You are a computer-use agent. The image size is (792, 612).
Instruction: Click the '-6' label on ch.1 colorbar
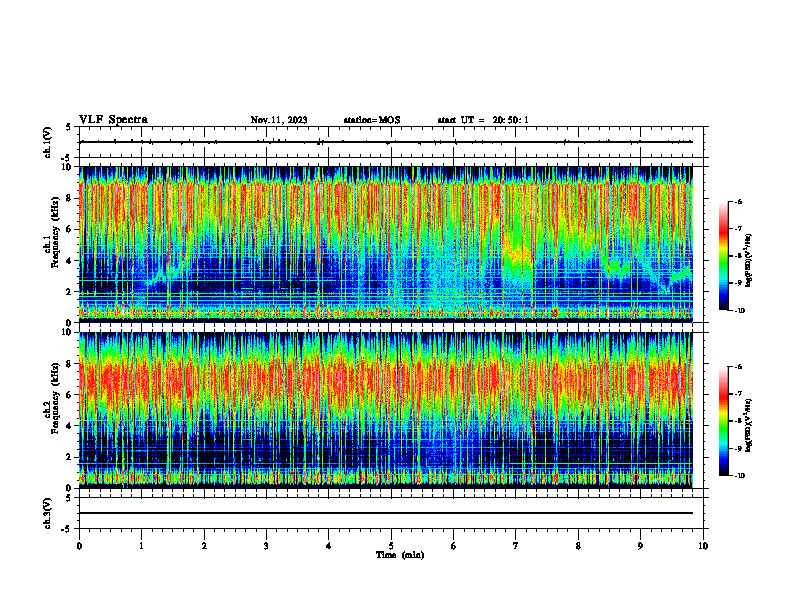[x=739, y=202]
